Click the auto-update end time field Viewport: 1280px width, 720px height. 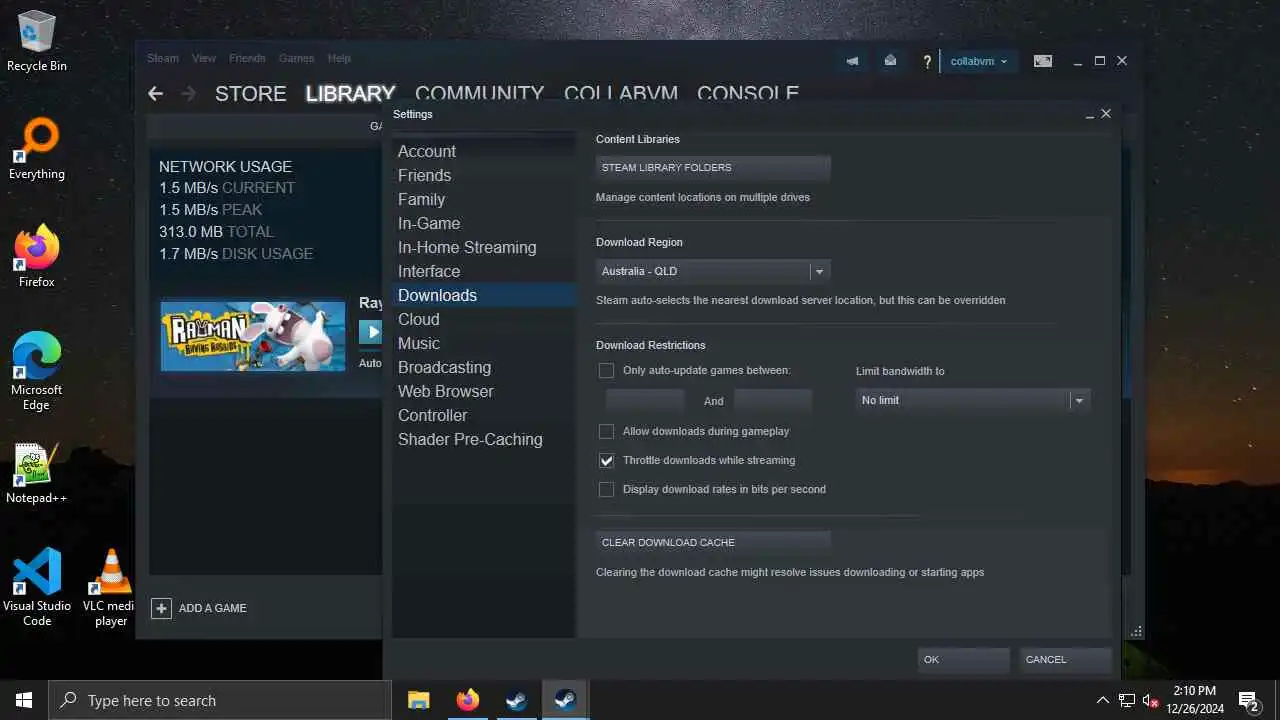coord(773,401)
